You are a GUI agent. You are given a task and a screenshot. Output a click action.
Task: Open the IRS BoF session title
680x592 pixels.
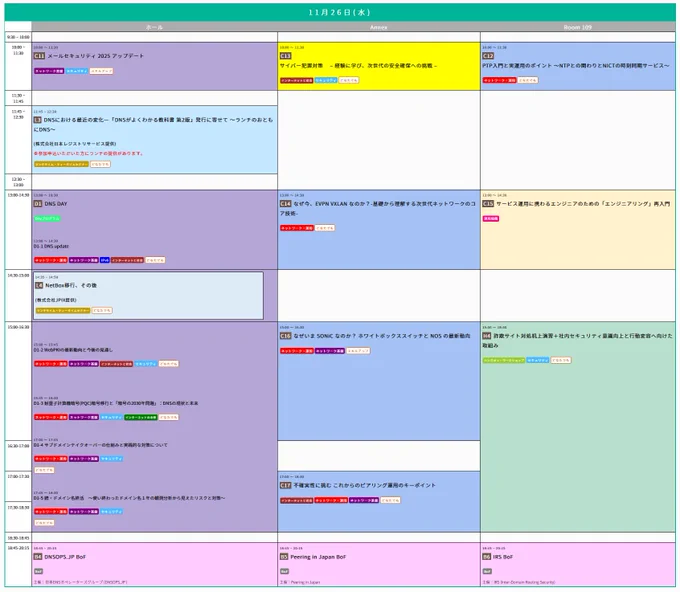coord(503,557)
